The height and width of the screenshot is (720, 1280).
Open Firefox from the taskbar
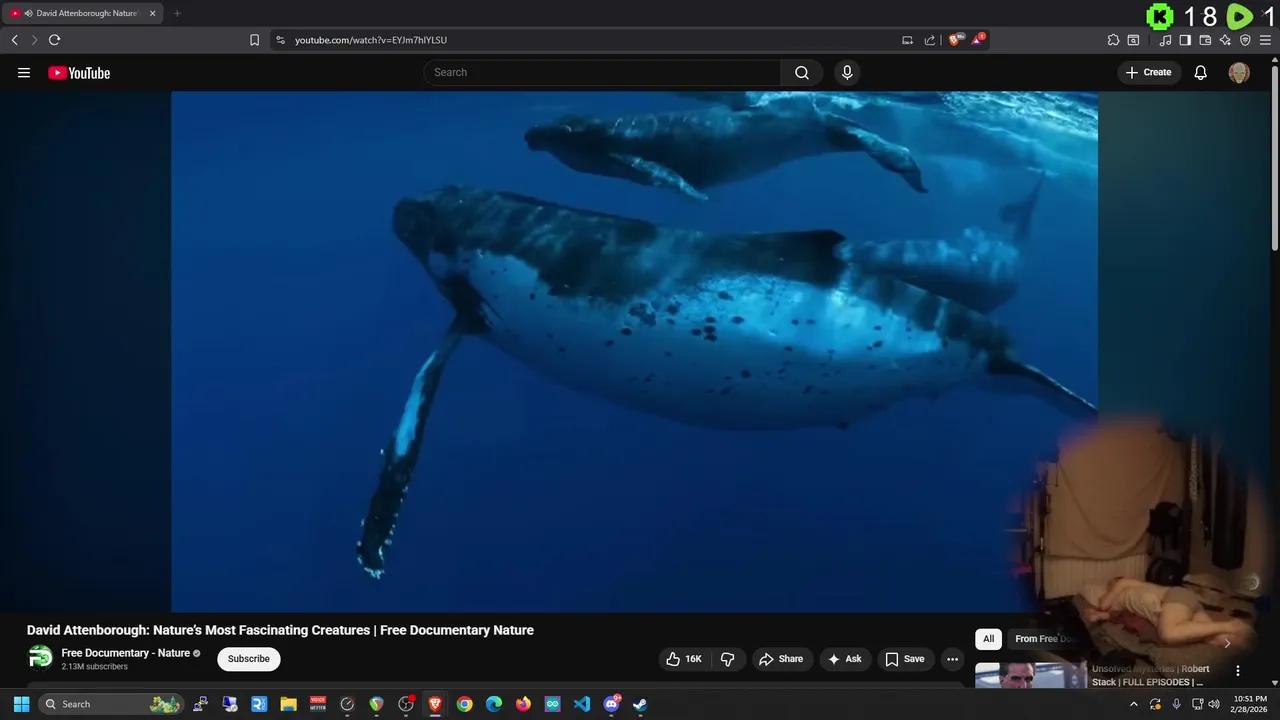click(x=523, y=704)
